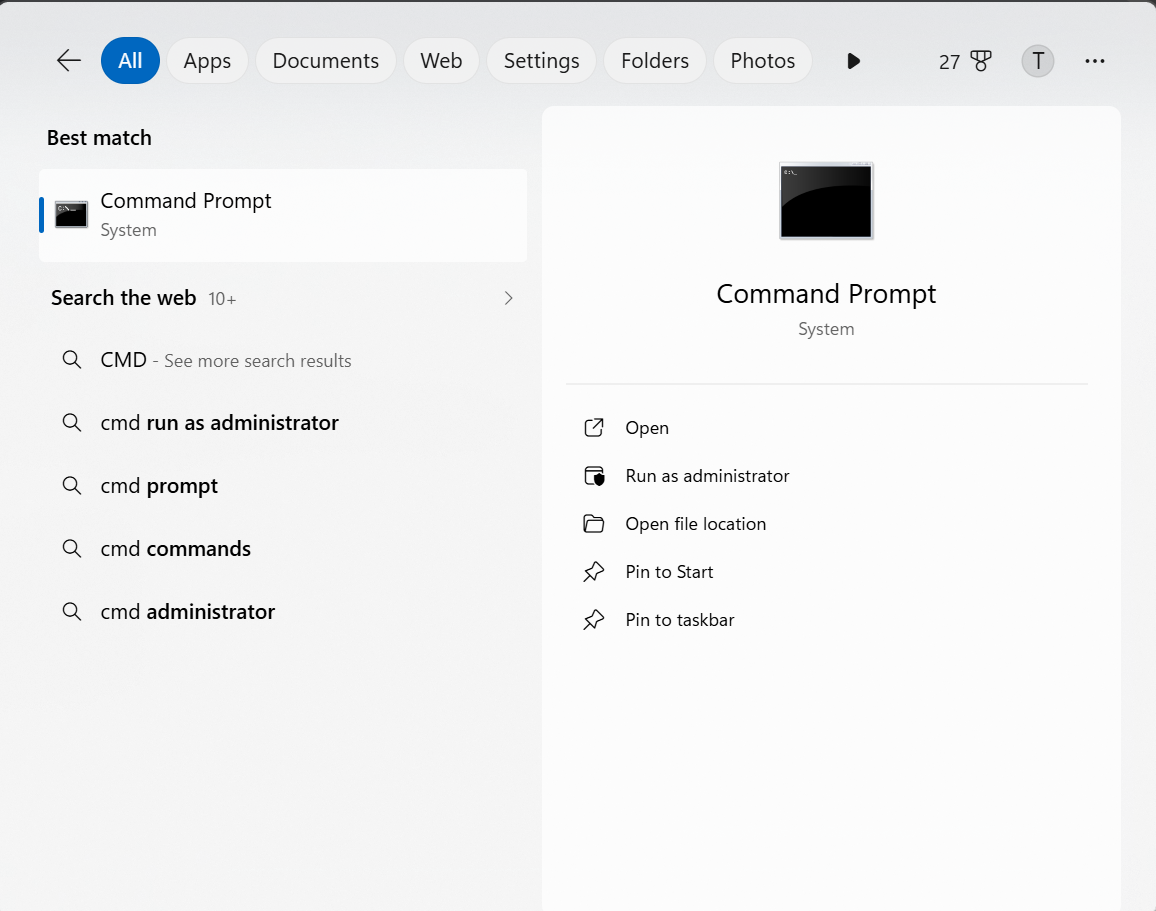Click System label under preview title

[826, 329]
